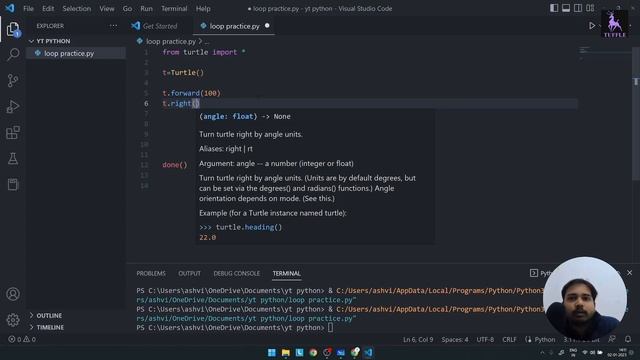The width and height of the screenshot is (640, 360).
Task: Open File Explorer from taskbar
Action: 285,352
